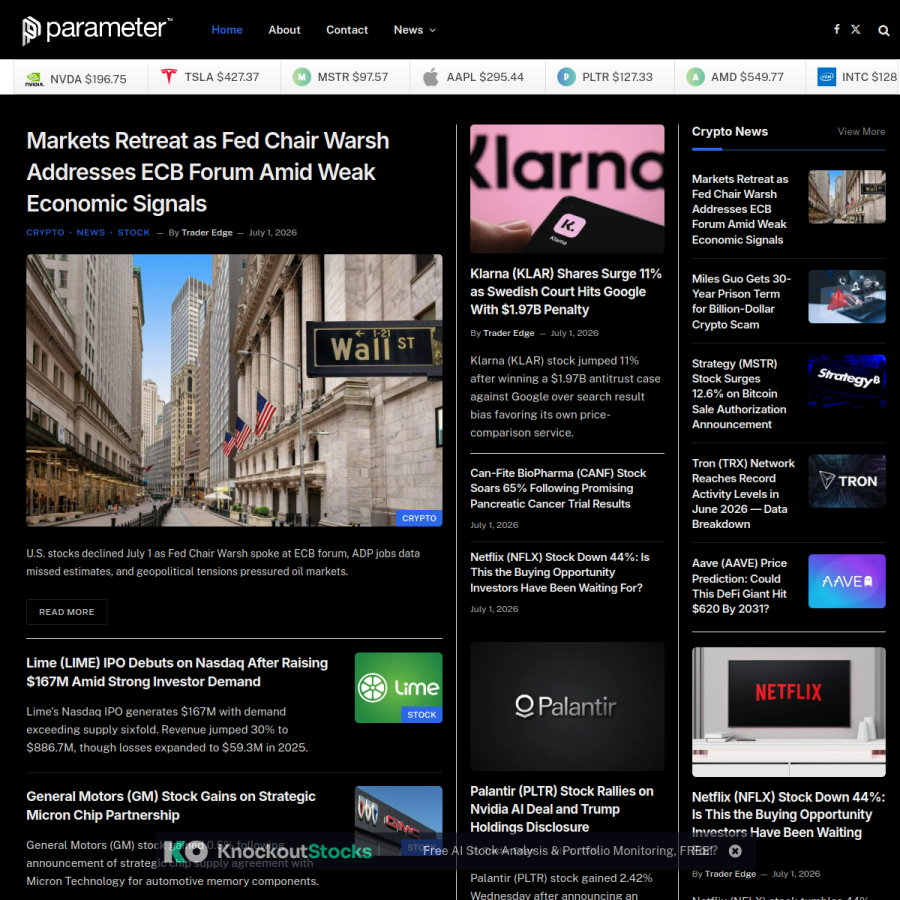
Task: Click the Netflix TV image in sidebar
Action: click(x=789, y=712)
